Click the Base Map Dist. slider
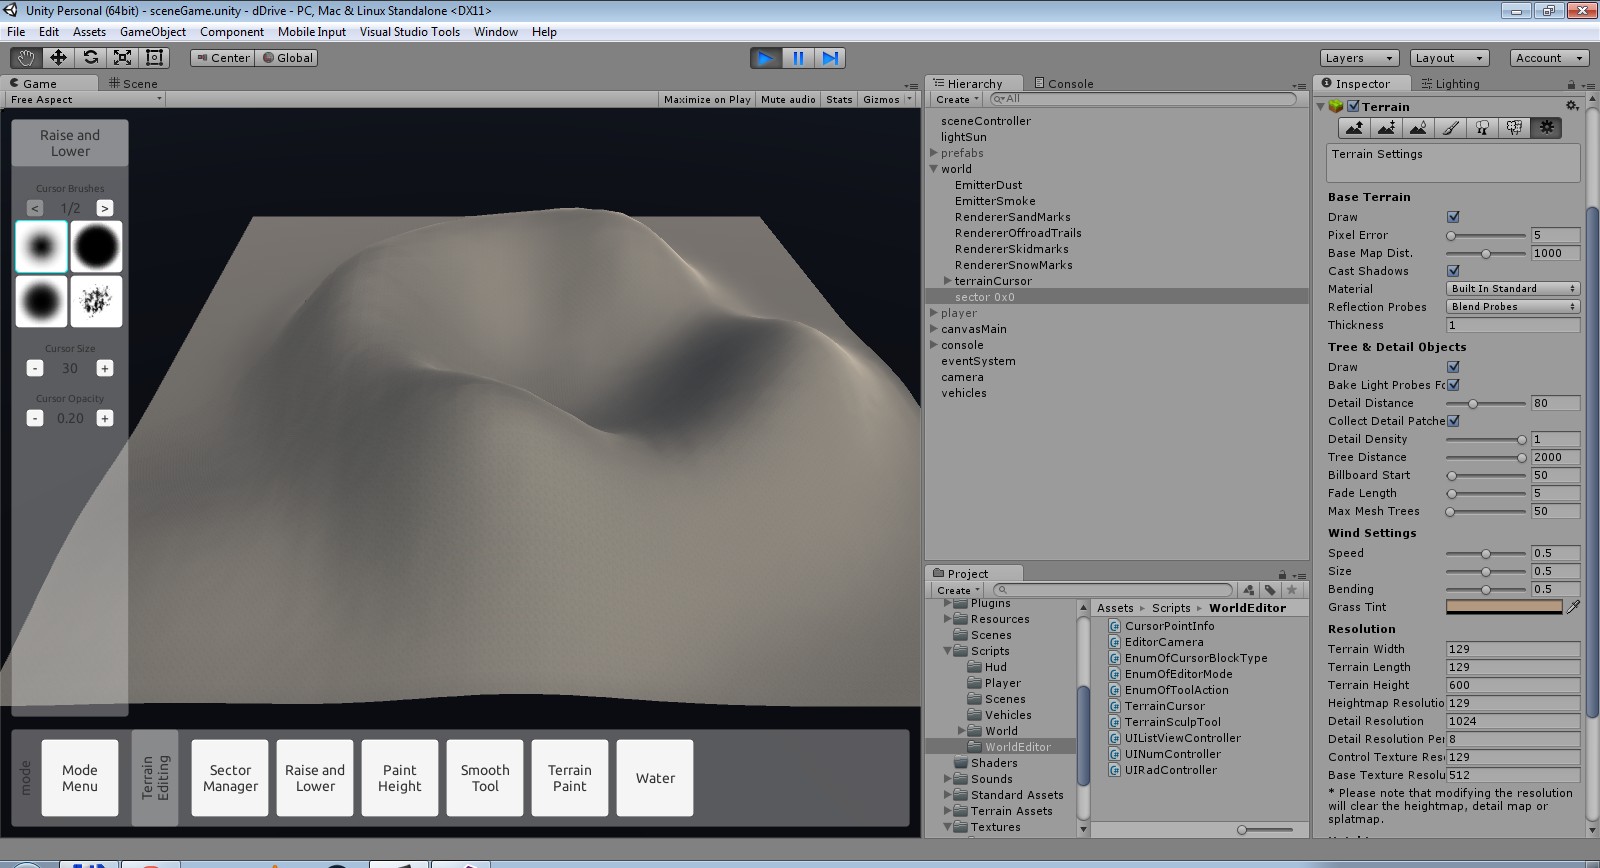 point(1486,253)
